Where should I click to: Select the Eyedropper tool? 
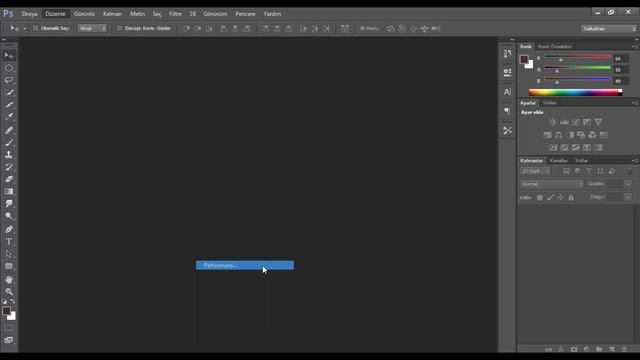pyautogui.click(x=9, y=117)
